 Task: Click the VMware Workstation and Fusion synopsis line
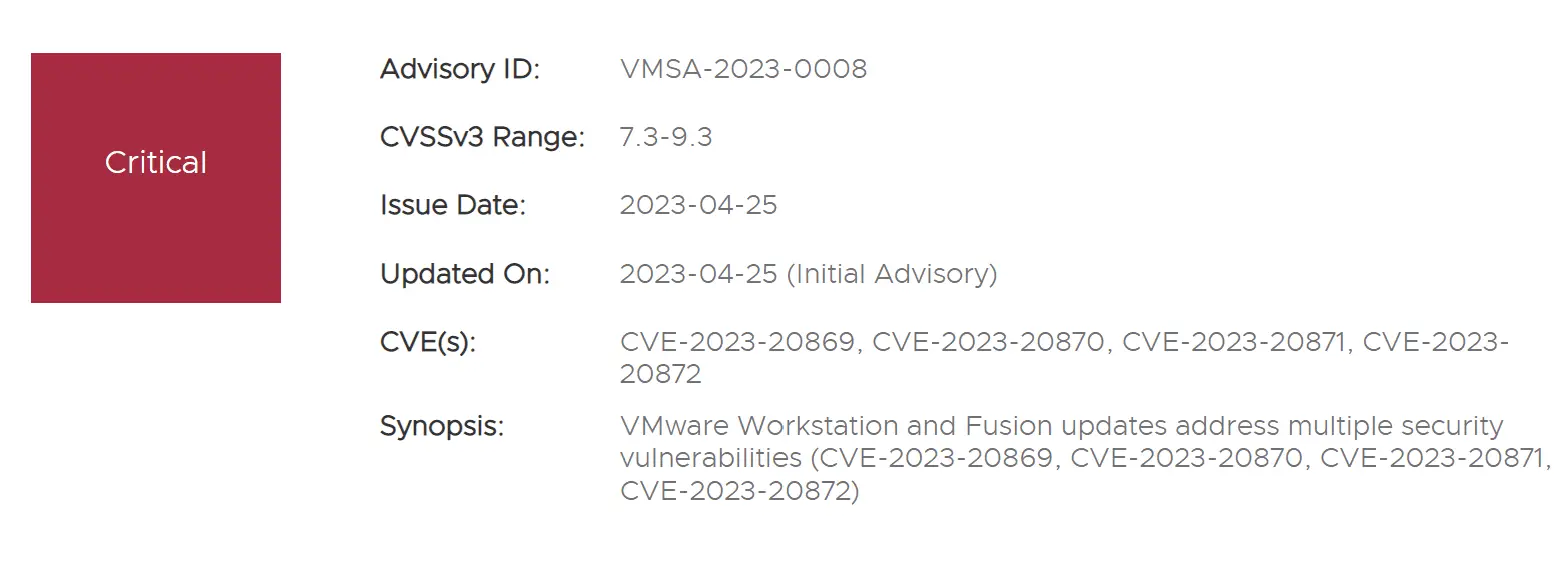tap(1062, 427)
